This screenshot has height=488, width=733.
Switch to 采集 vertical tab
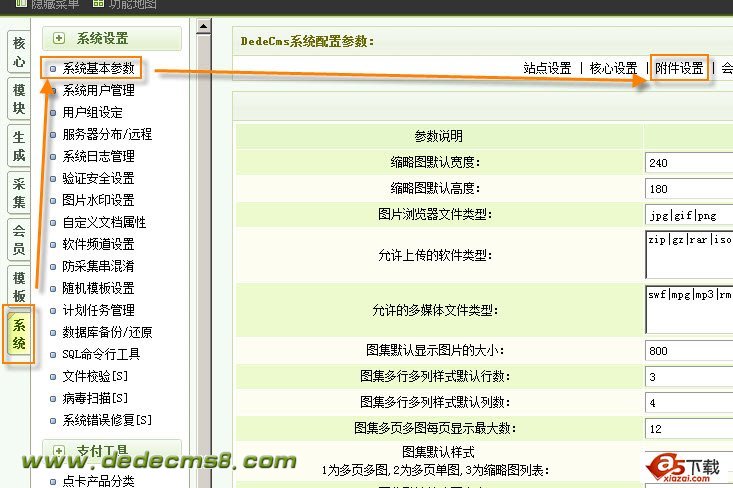click(x=19, y=193)
